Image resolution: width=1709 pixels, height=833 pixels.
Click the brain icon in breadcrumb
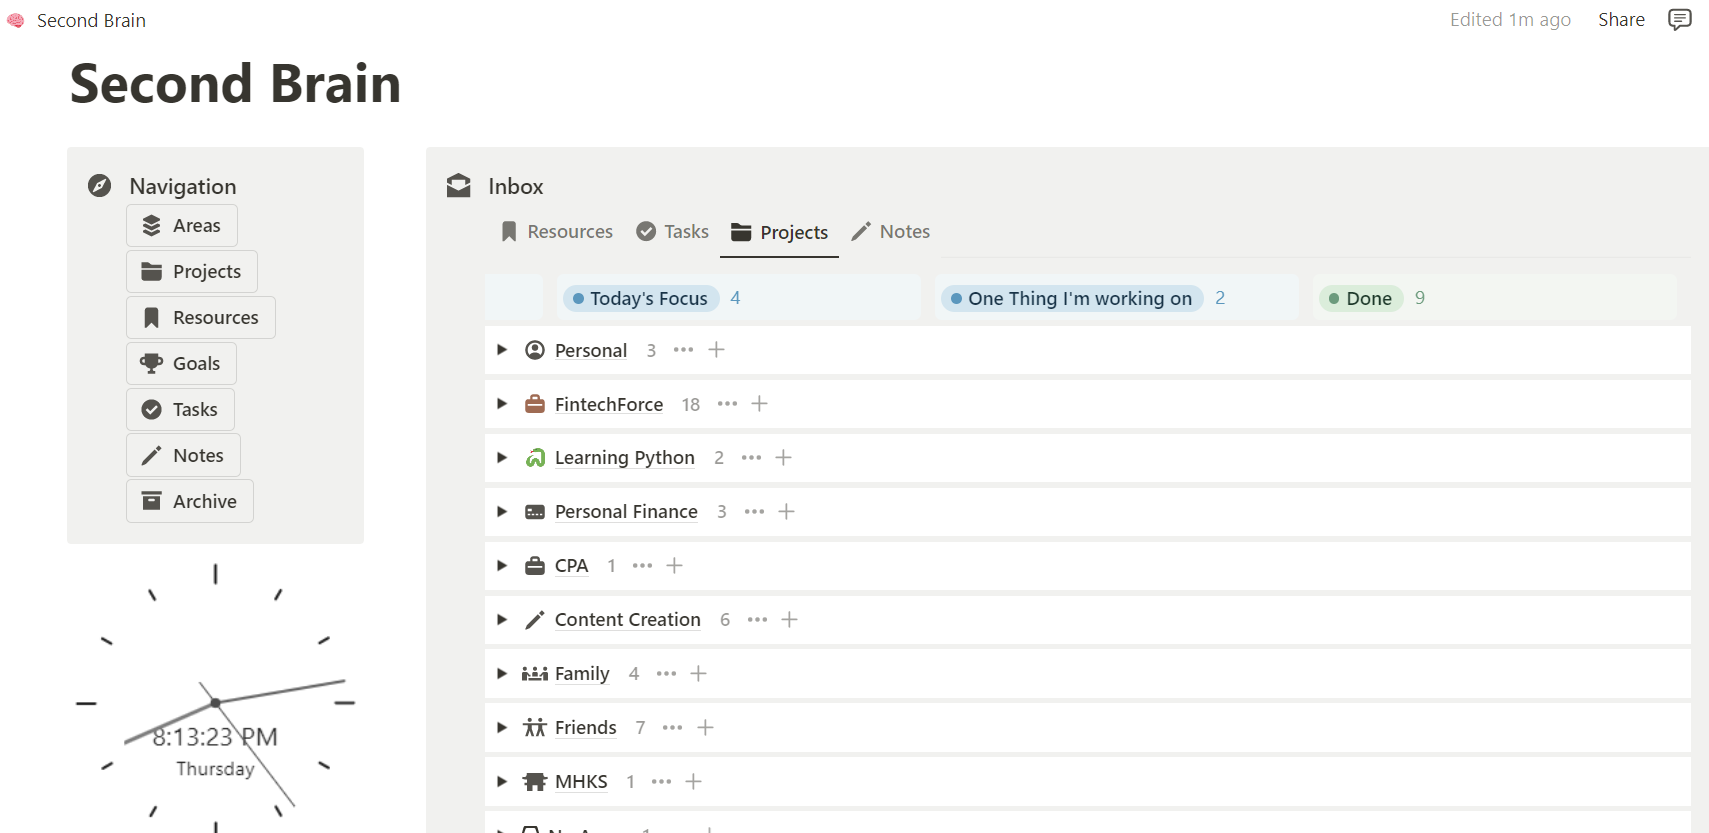click(16, 20)
